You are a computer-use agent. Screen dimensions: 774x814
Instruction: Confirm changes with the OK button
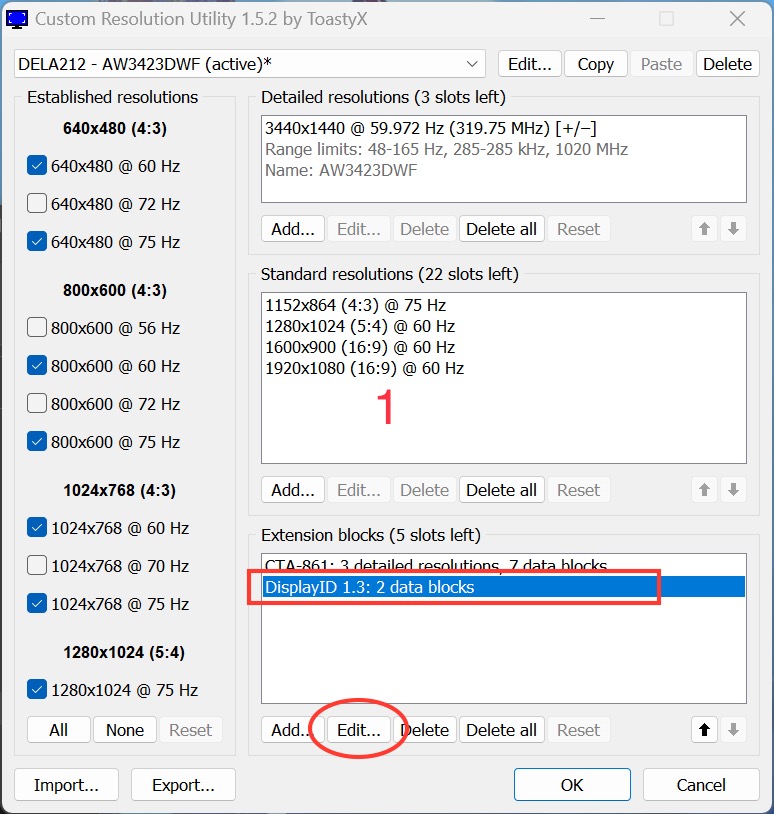(x=572, y=785)
